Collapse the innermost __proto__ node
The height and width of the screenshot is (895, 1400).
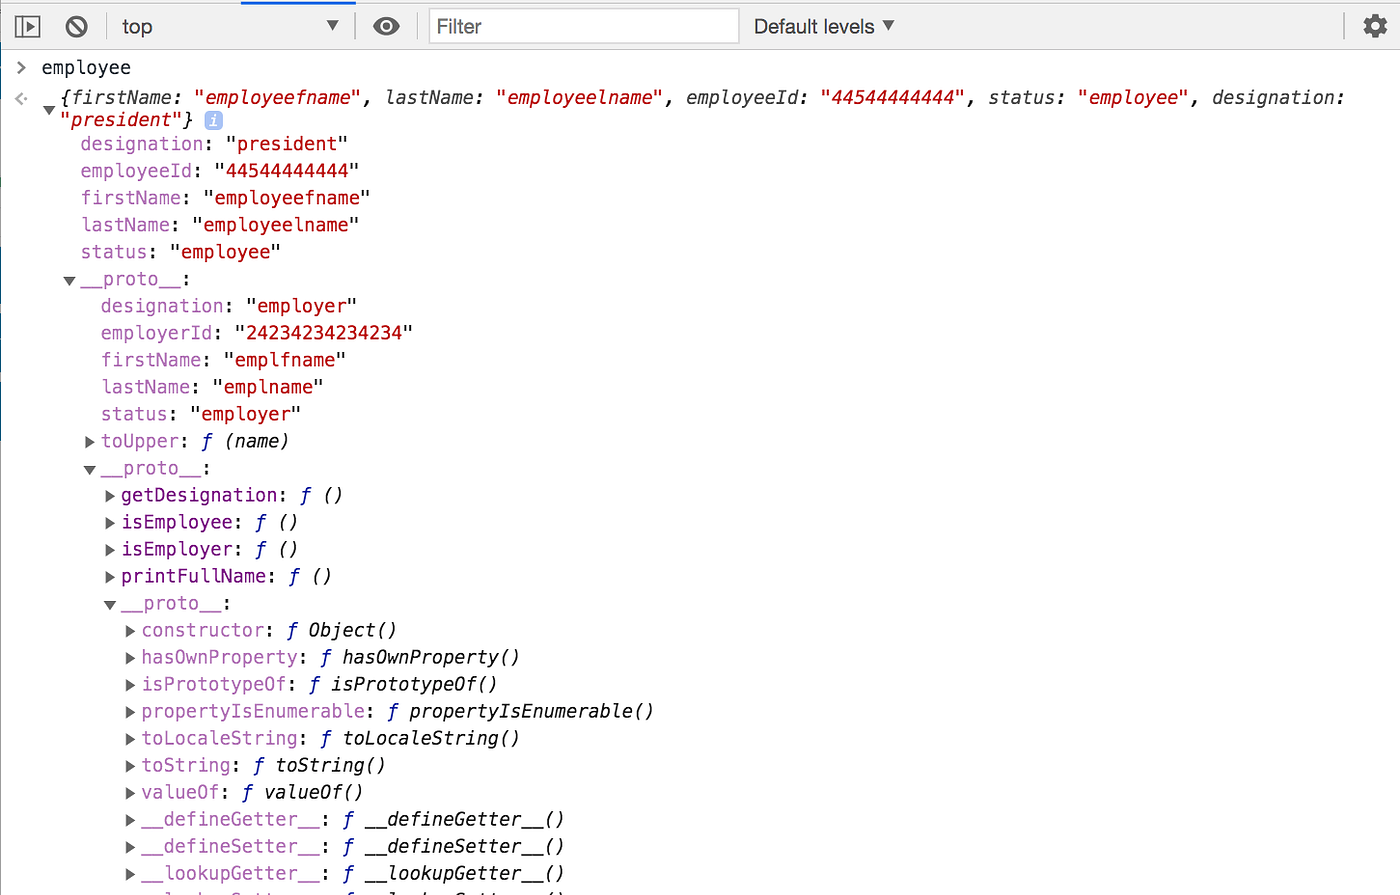[109, 603]
